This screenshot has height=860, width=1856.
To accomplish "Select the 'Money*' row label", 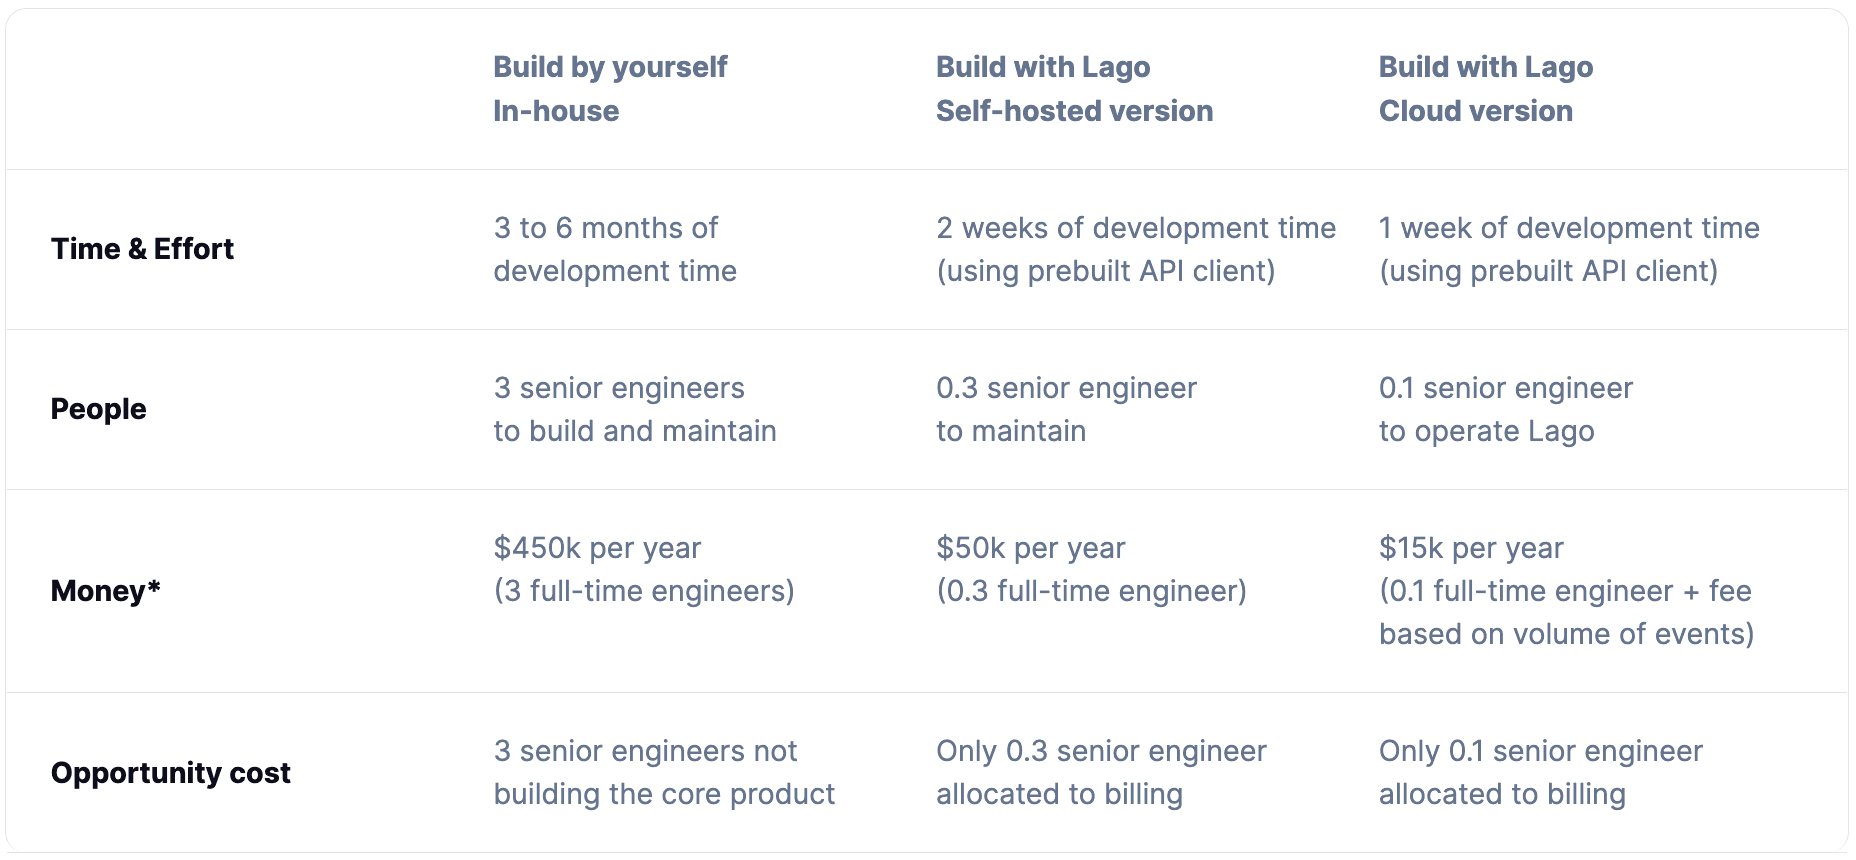I will pyautogui.click(x=105, y=591).
